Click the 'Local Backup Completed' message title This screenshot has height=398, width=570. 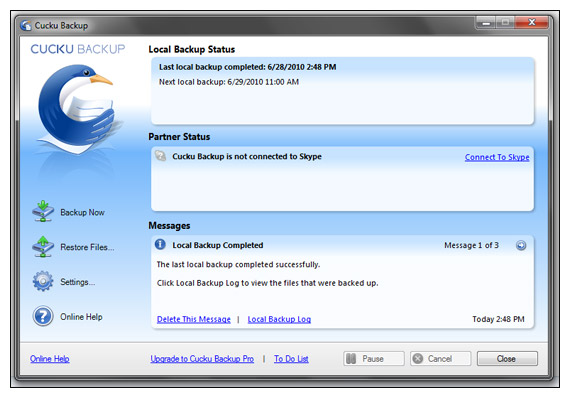coord(217,245)
